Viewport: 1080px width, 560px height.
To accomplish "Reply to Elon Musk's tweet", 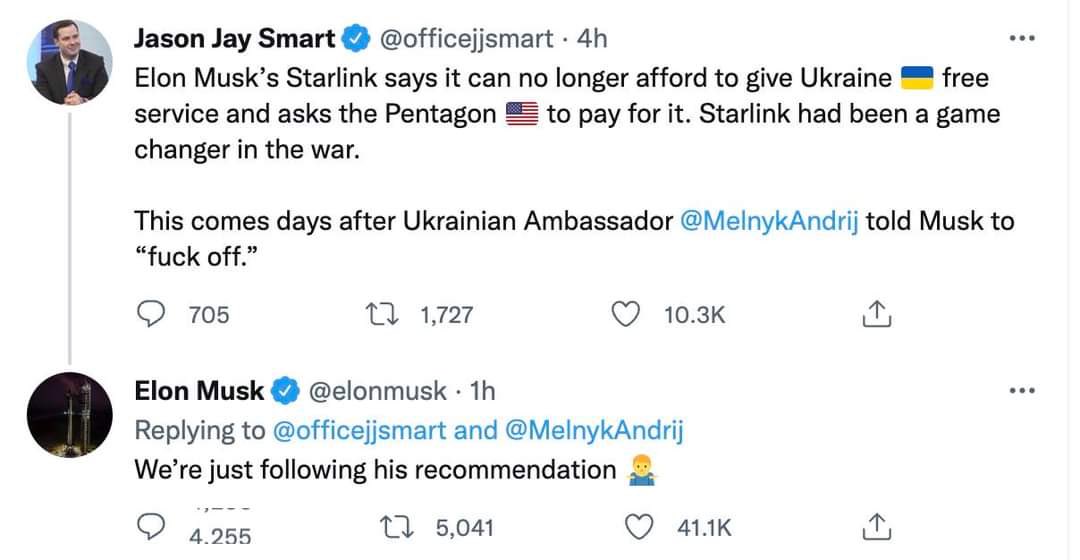I will (x=151, y=527).
